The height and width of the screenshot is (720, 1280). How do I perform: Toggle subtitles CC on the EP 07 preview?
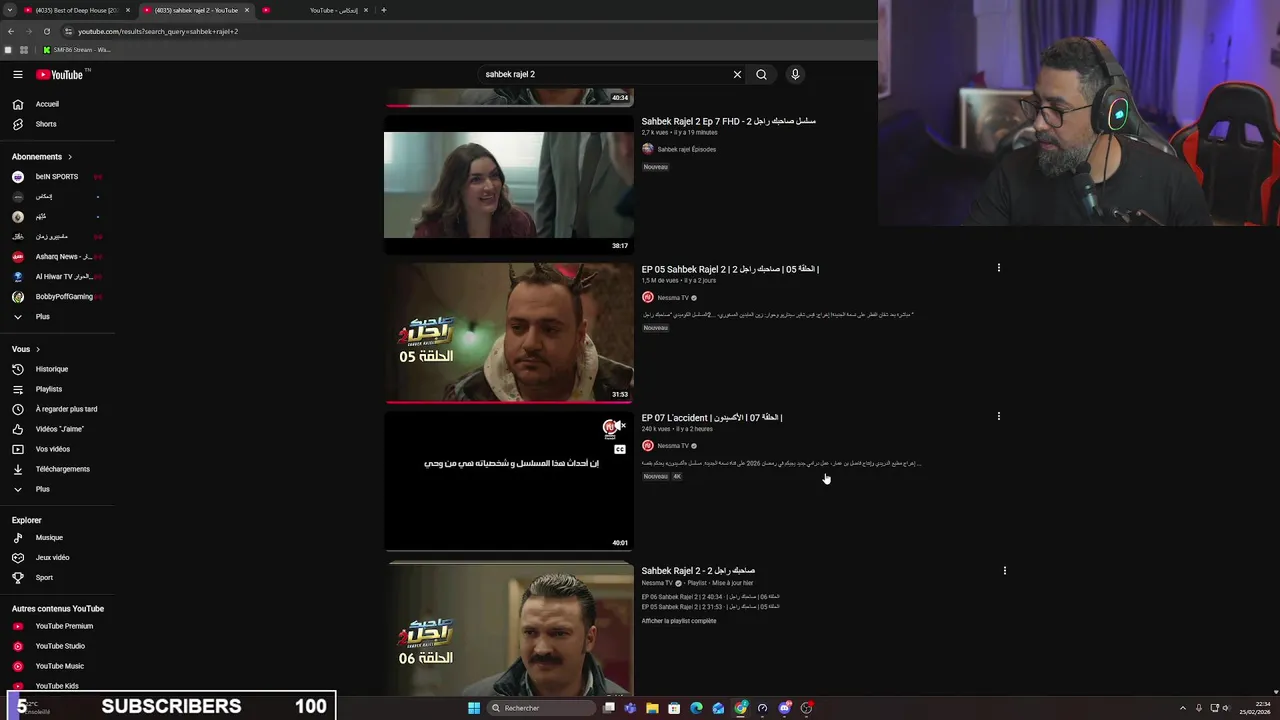coord(620,450)
